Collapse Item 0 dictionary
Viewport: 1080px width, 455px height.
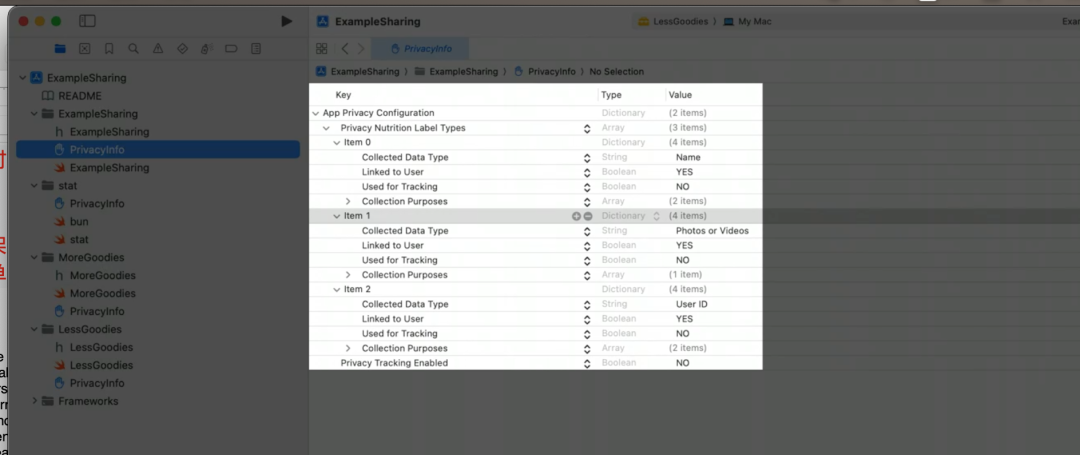tap(337, 142)
